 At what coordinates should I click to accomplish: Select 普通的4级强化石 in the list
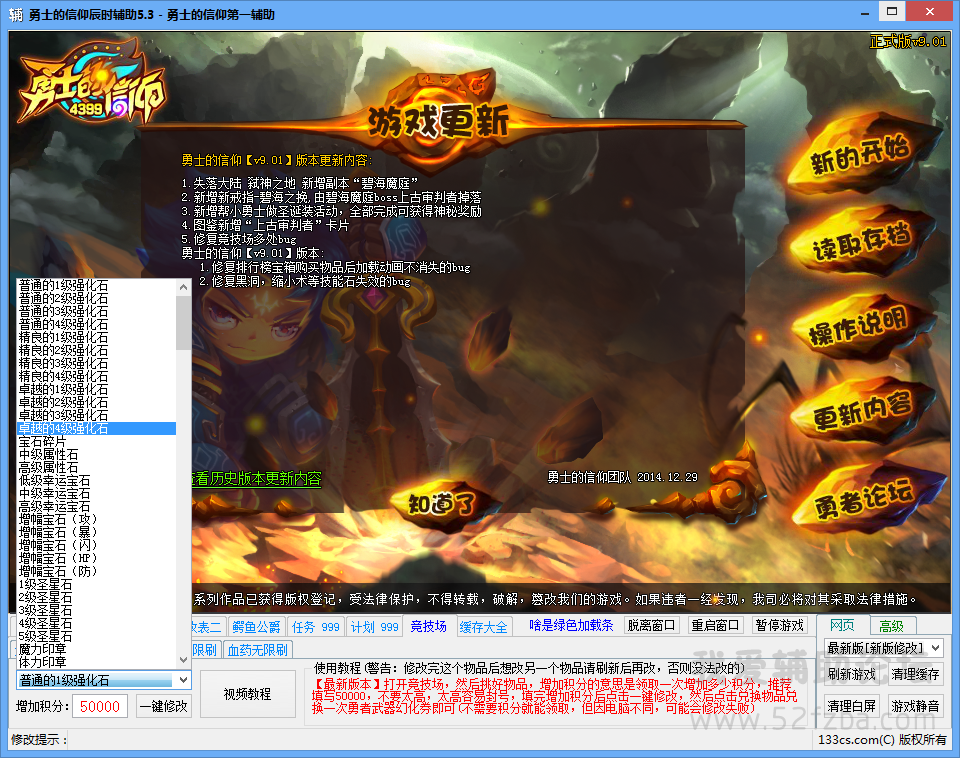pos(96,325)
